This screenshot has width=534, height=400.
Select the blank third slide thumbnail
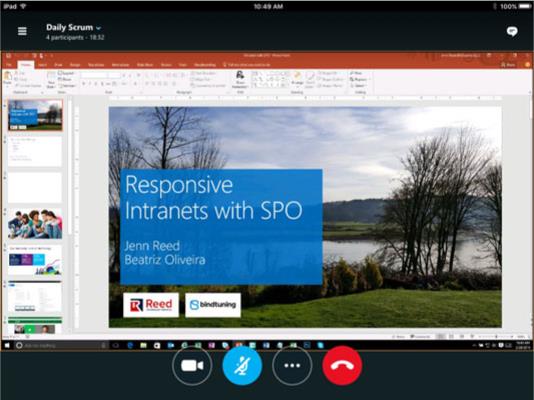click(x=35, y=188)
